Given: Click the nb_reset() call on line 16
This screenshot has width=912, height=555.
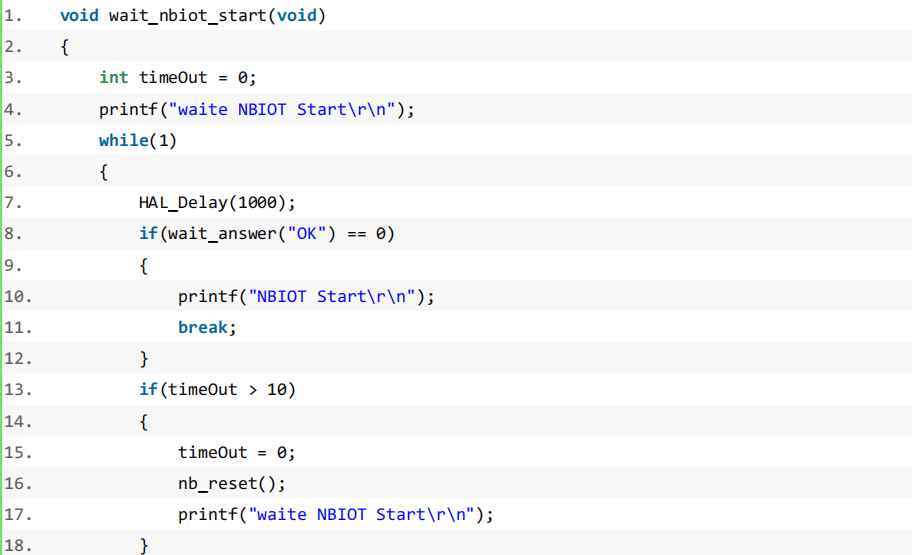Looking at the screenshot, I should pyautogui.click(x=231, y=484).
